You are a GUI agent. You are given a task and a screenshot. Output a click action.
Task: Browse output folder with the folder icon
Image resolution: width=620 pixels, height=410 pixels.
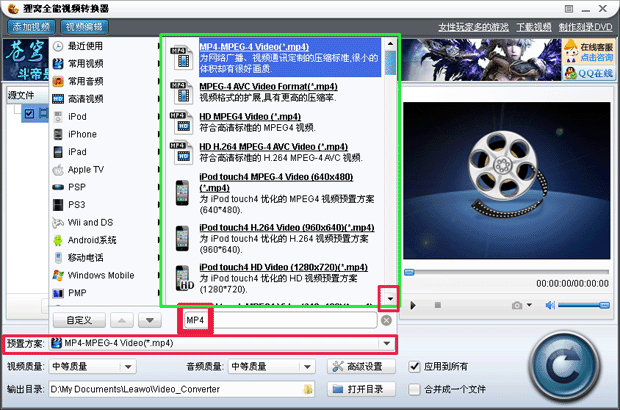(308, 389)
